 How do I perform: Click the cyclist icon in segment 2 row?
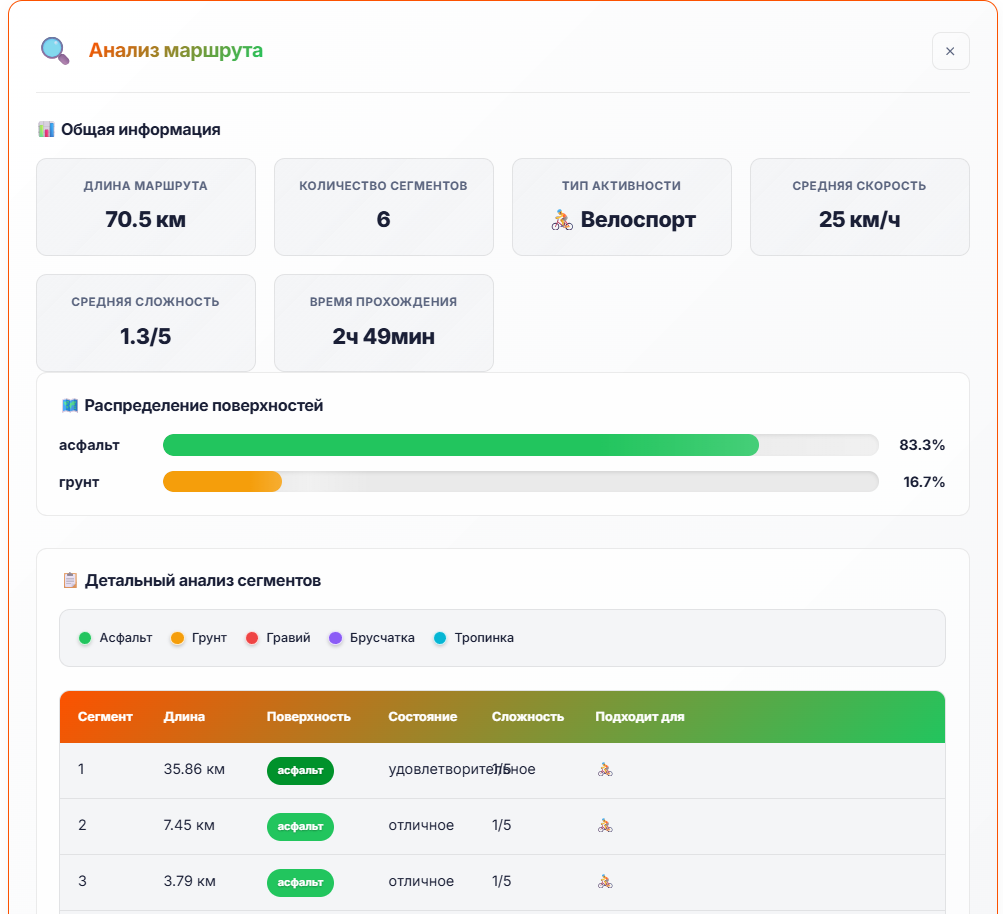click(604, 826)
